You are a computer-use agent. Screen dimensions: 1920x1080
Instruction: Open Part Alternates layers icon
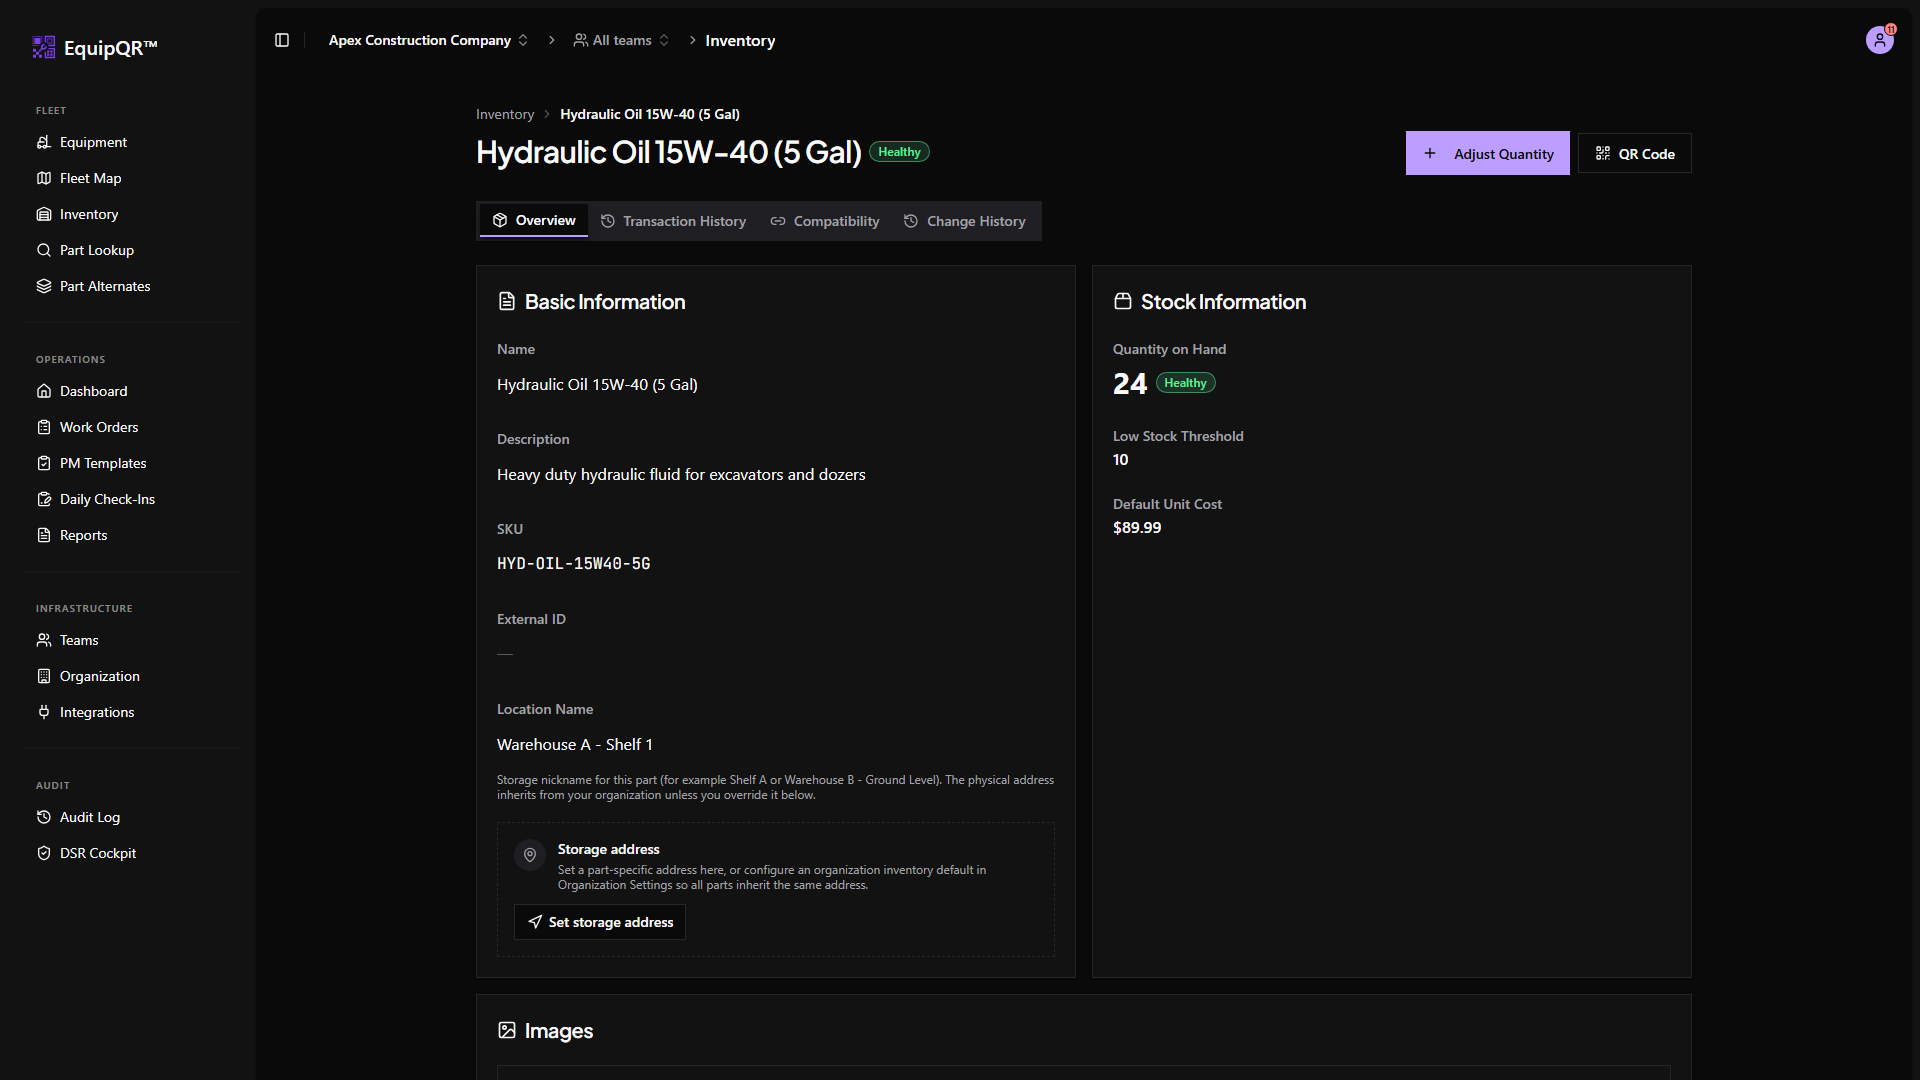(x=44, y=286)
